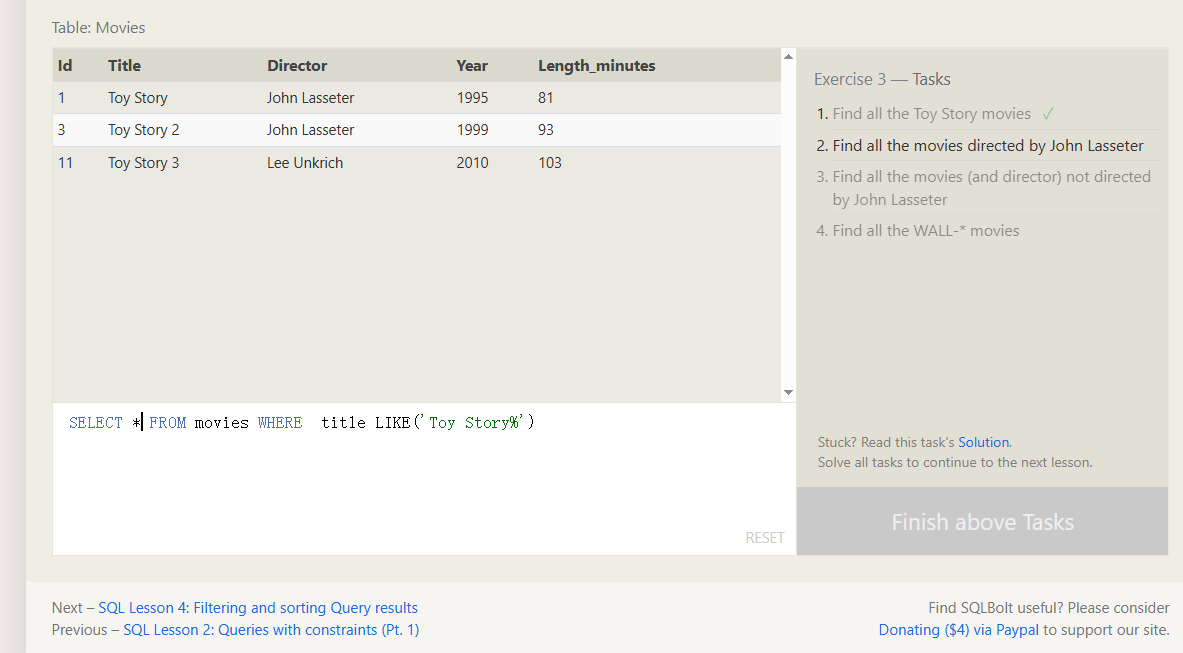Click the green checkmark beside task 1
The image size is (1183, 653).
pyautogui.click(x=1048, y=113)
